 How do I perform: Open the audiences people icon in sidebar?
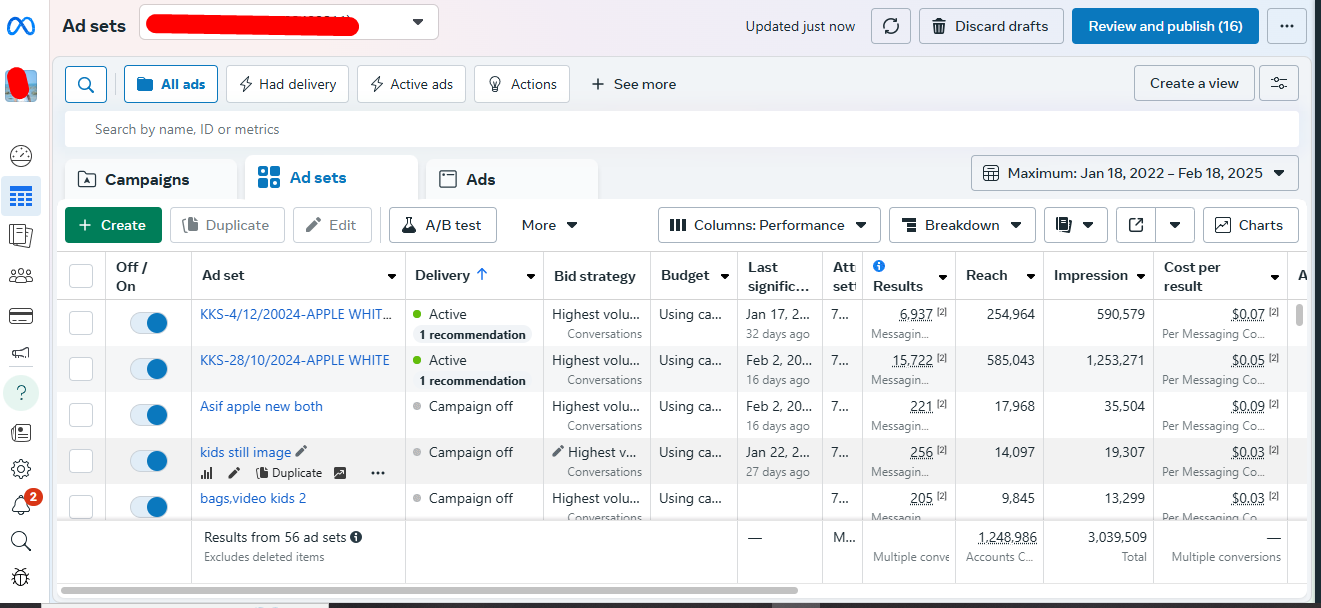point(21,276)
